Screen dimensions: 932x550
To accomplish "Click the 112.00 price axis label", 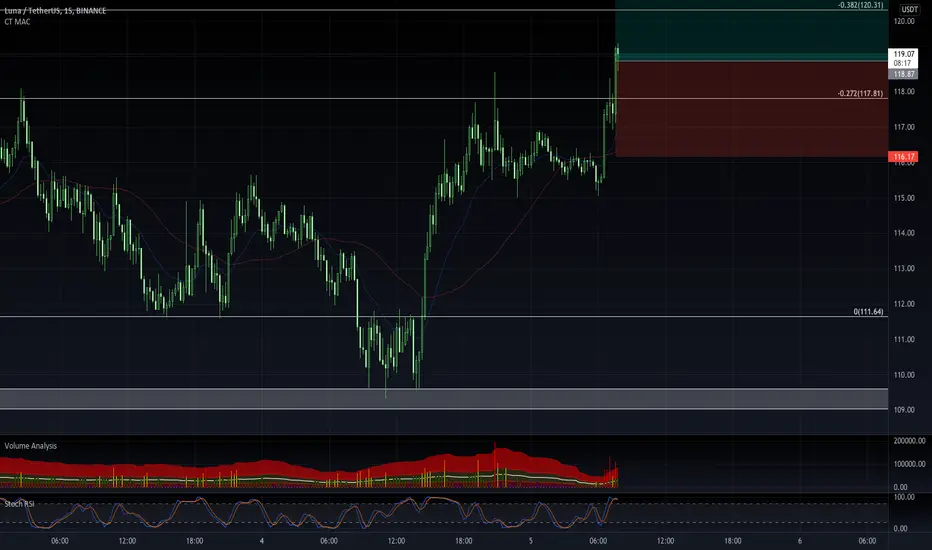I will [x=904, y=304].
